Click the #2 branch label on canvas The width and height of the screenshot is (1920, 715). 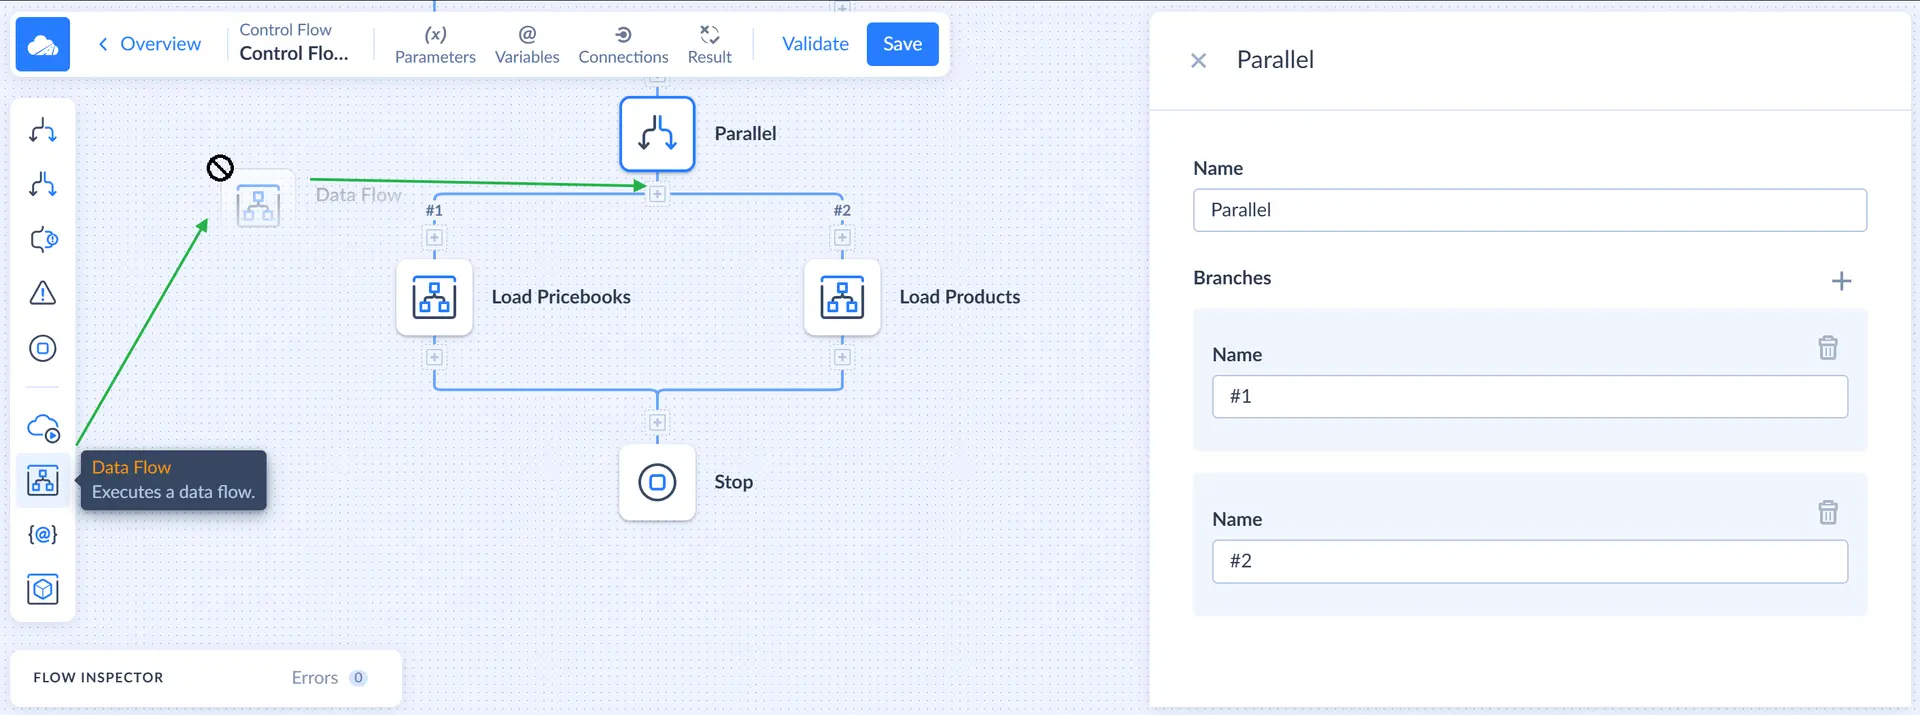[x=842, y=210]
